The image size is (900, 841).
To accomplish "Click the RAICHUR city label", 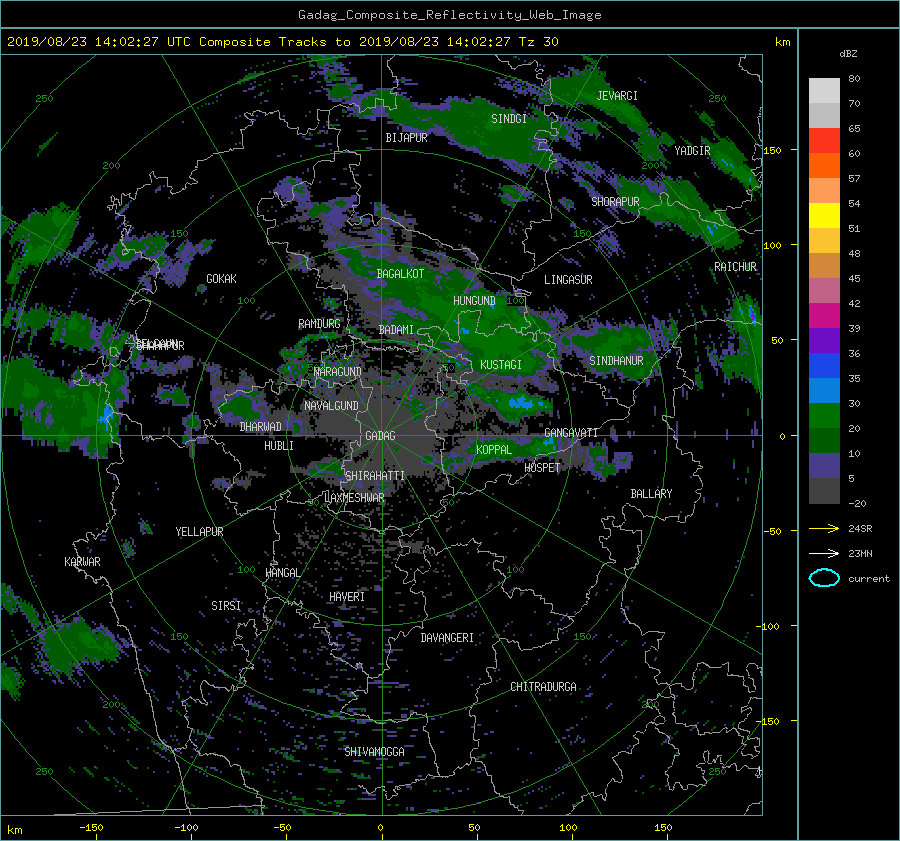I will [735, 267].
